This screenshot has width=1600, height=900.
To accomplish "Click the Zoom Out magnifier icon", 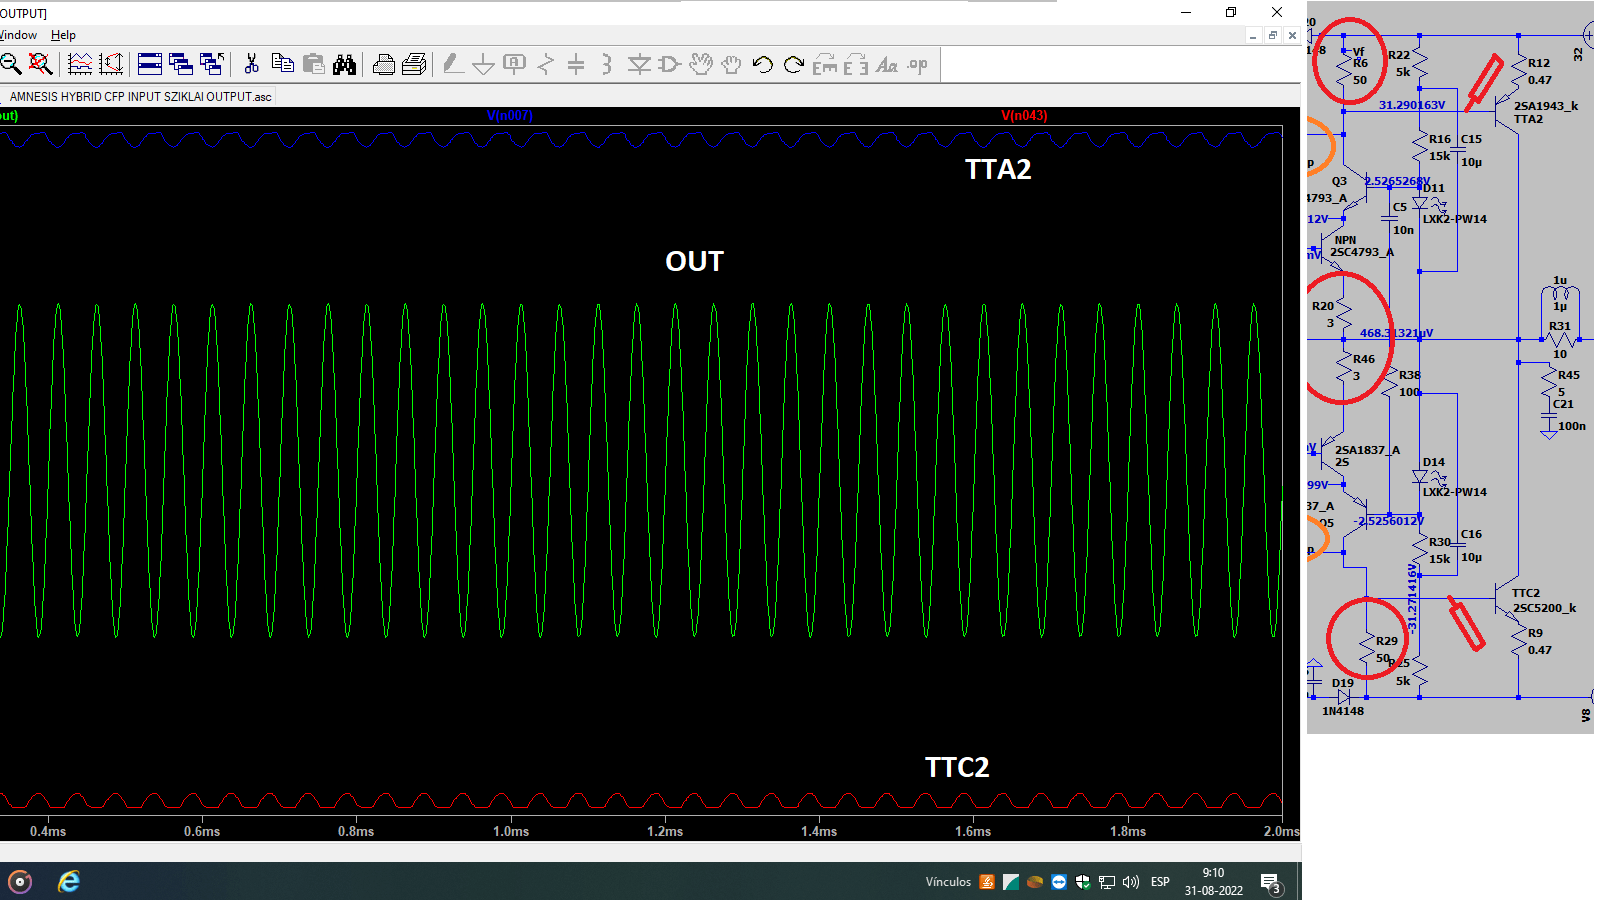I will pos(10,65).
